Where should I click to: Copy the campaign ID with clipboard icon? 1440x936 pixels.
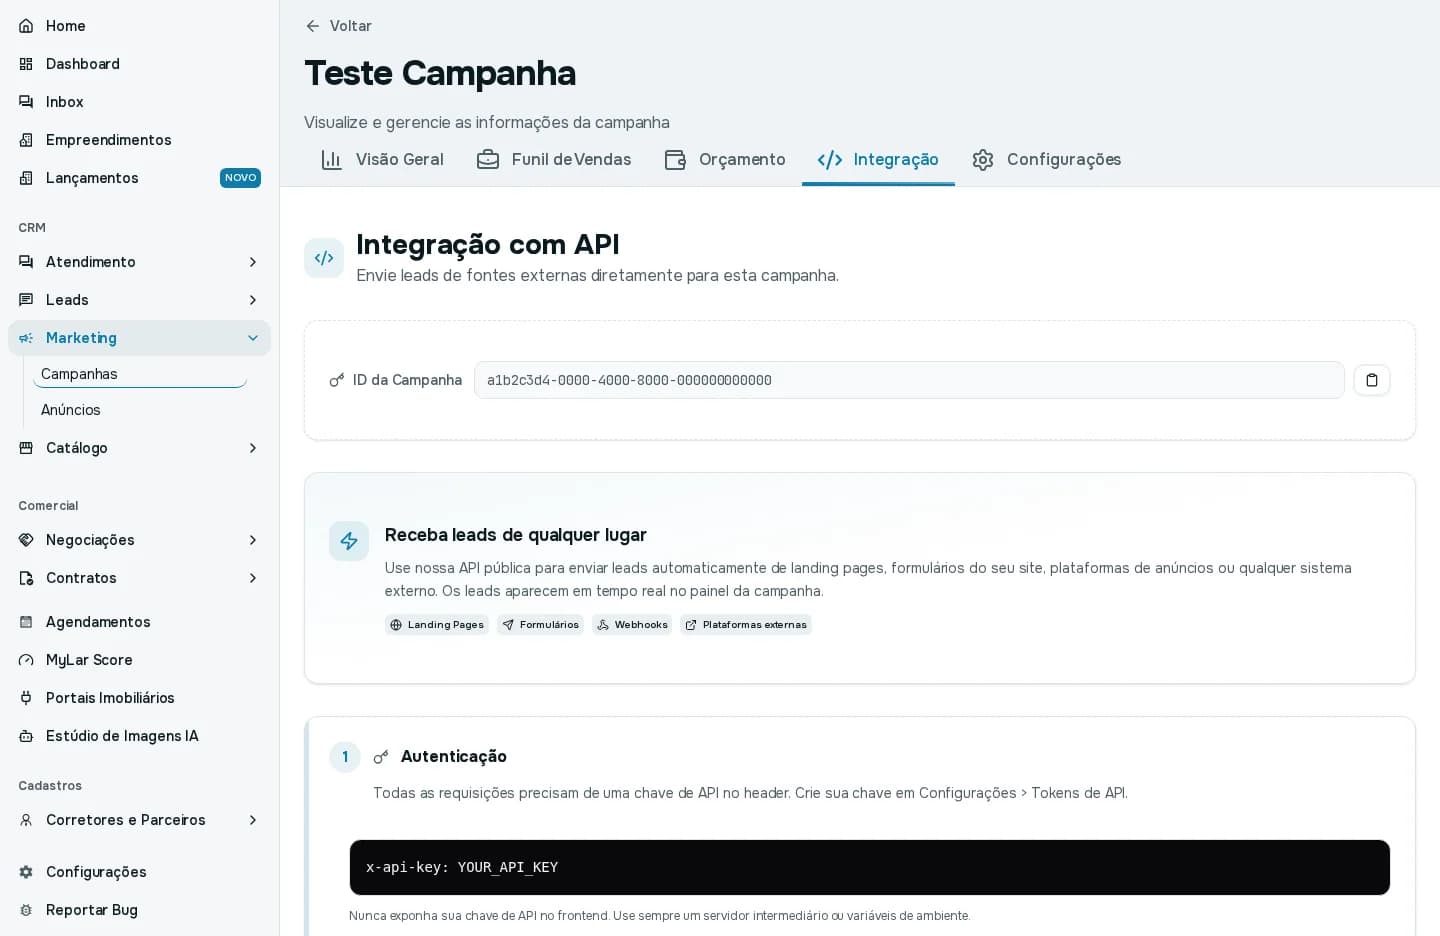coord(1372,380)
